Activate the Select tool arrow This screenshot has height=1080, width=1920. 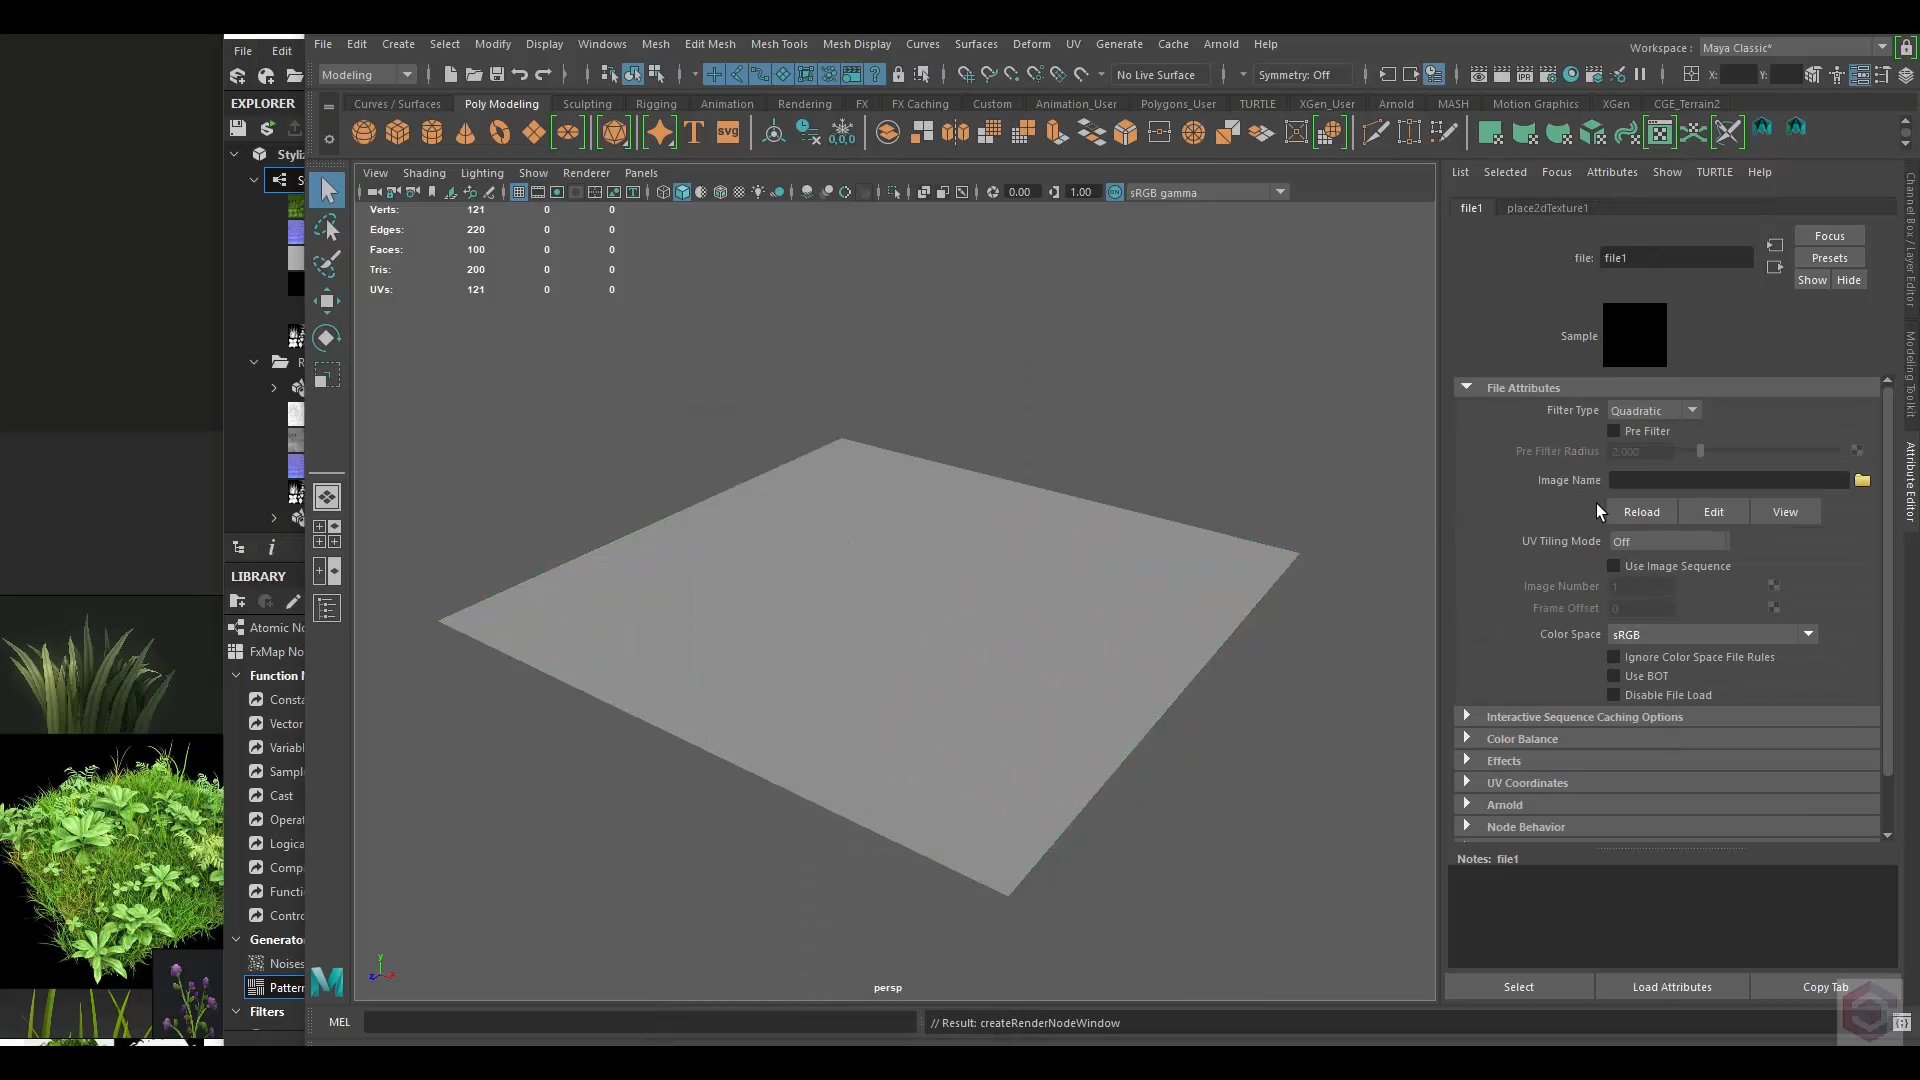coord(327,190)
